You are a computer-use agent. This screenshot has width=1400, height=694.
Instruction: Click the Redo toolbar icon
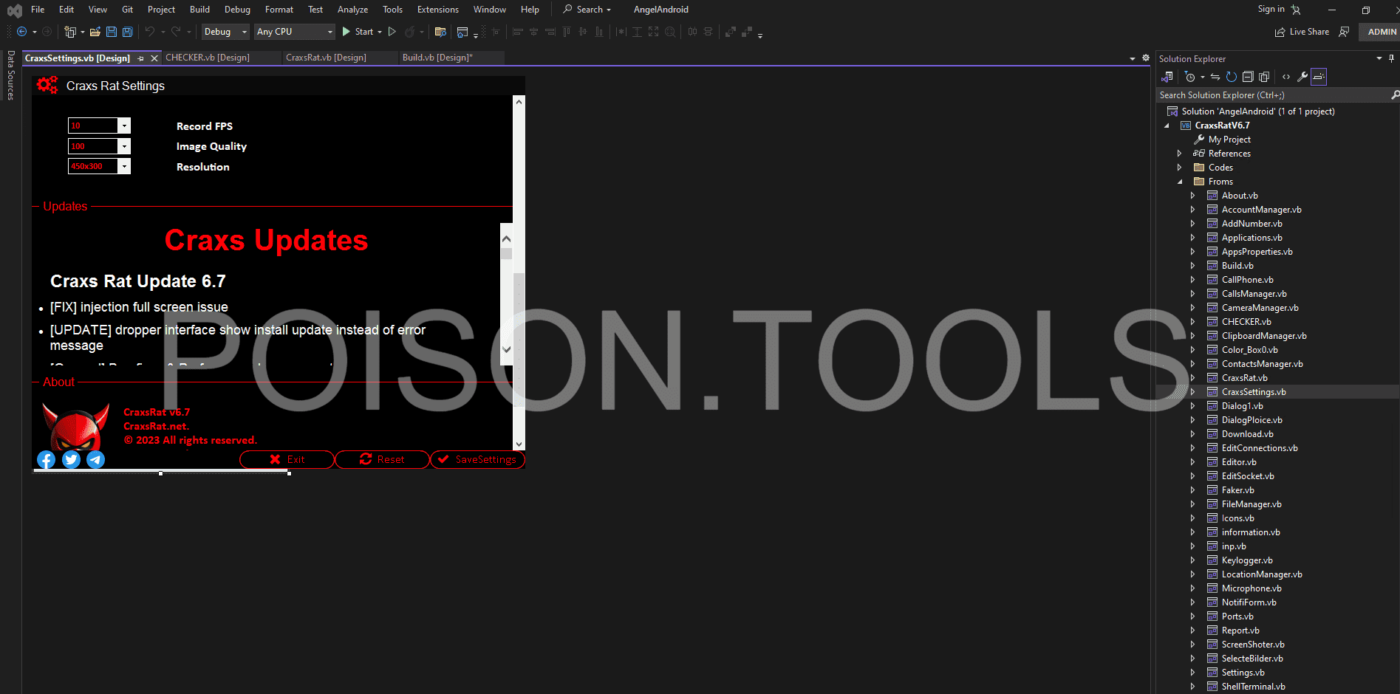(176, 32)
